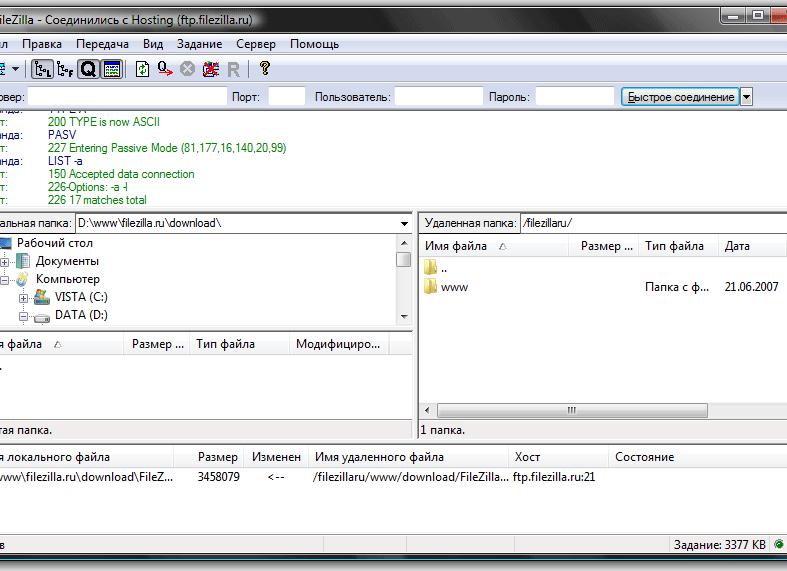The image size is (787, 571).
Task: Expand the VISTA (C:) drive node
Action: tap(23, 298)
